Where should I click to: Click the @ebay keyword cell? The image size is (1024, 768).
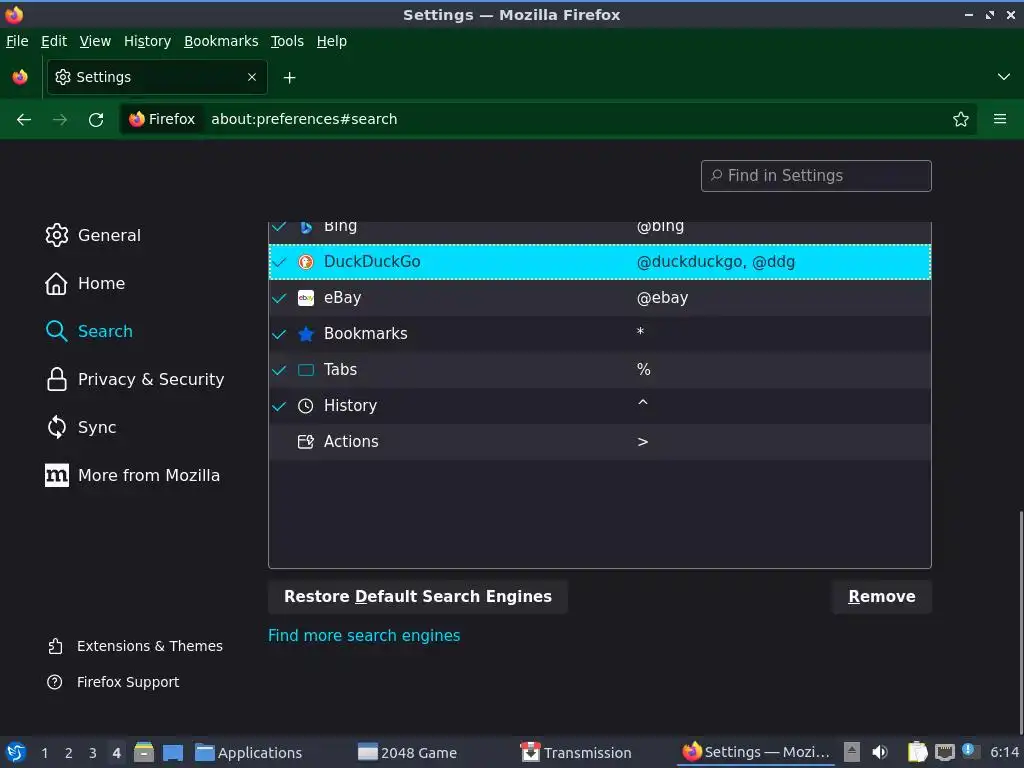pyautogui.click(x=662, y=298)
